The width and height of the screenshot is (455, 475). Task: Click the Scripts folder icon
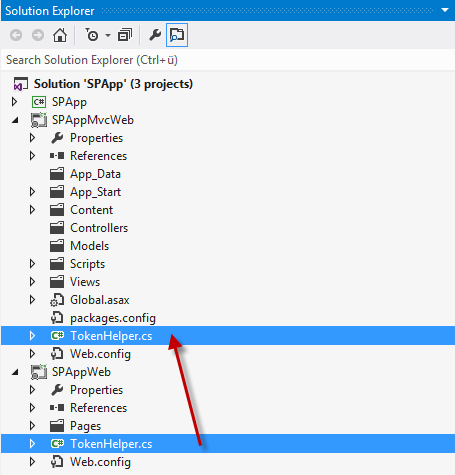point(57,264)
